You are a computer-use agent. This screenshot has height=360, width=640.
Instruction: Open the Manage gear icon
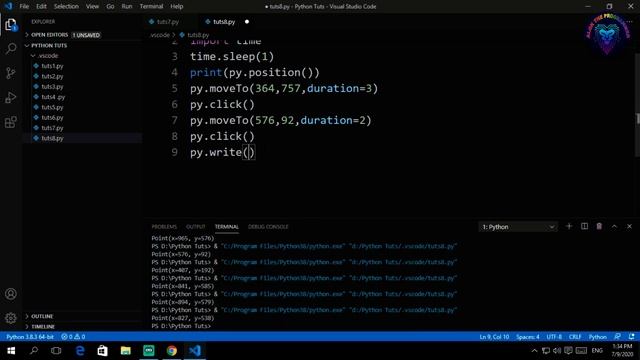point(11,318)
